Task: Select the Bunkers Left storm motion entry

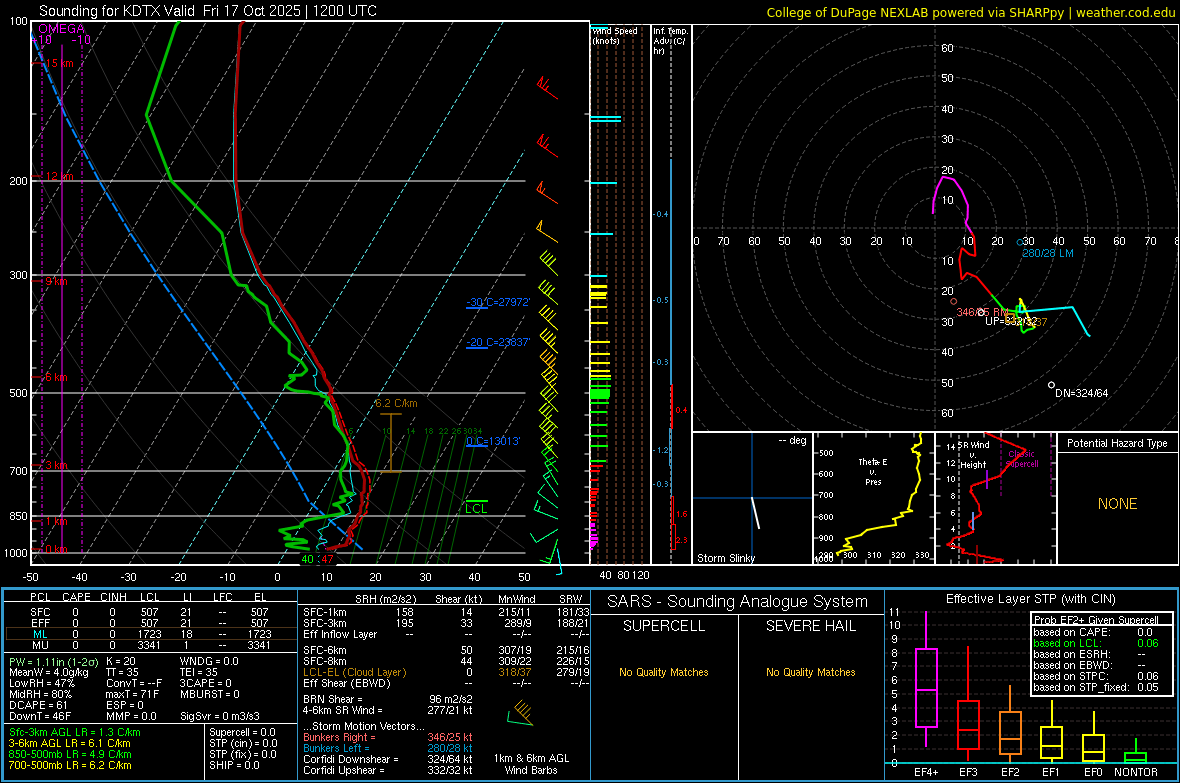Action: click(388, 748)
